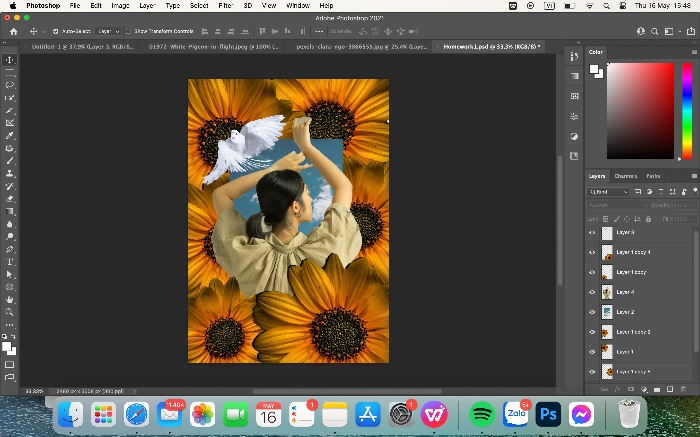Select the Zoom tool in toolbar

[x=9, y=312]
